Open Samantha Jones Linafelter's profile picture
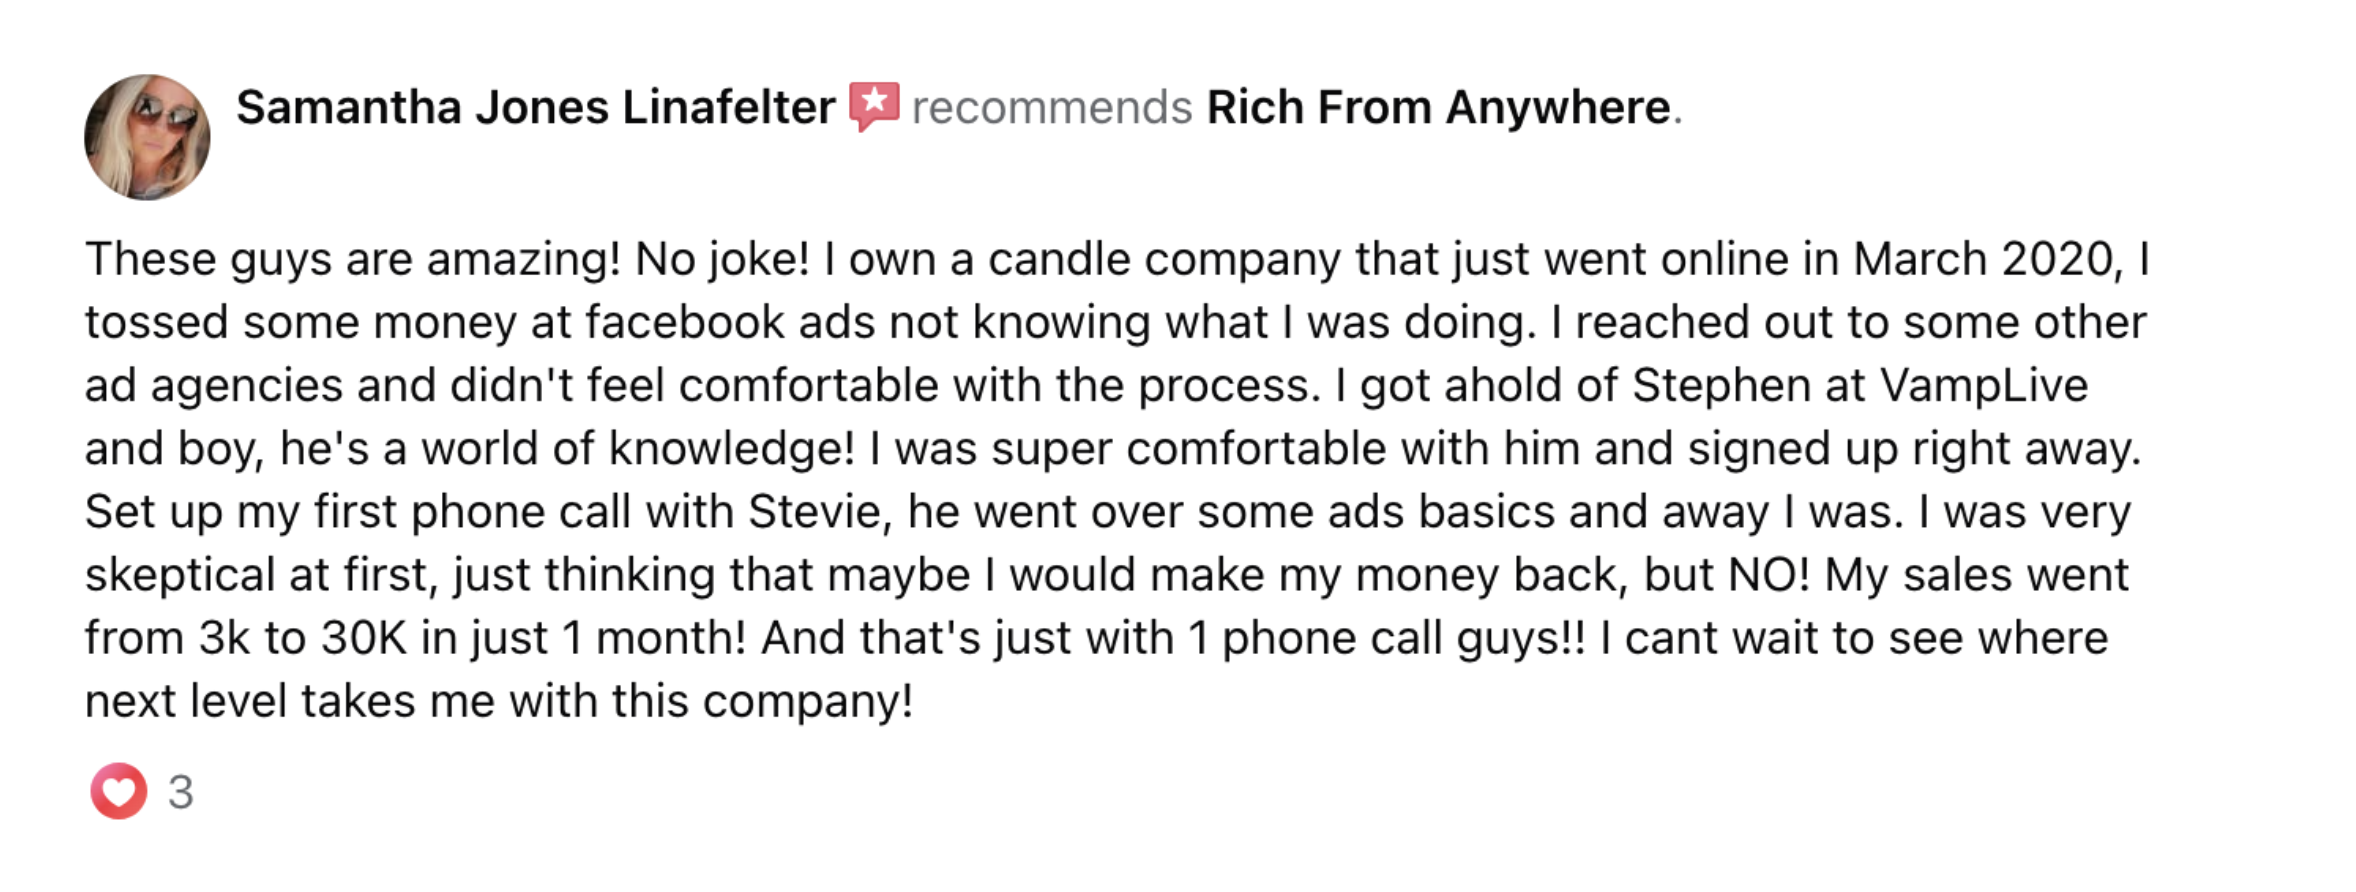Screen dimensions: 2356x892 (147, 137)
